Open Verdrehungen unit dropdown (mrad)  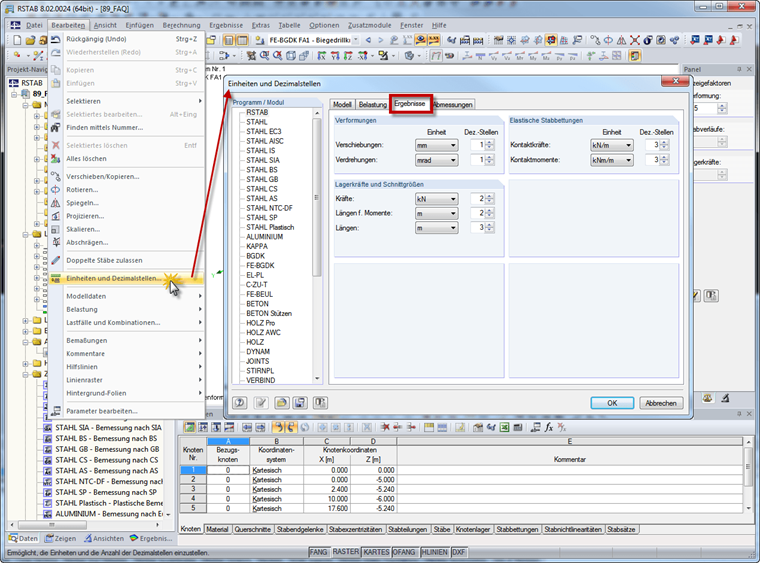(x=436, y=160)
